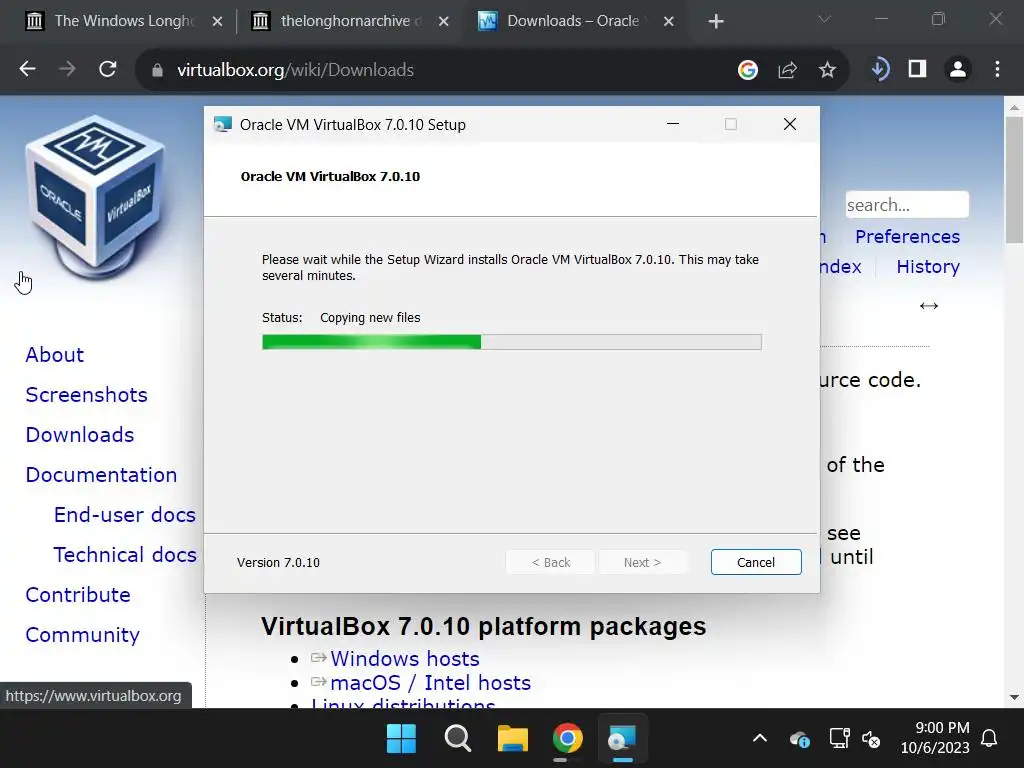
Task: Reload the VirtualBox downloads page
Action: (x=108, y=69)
